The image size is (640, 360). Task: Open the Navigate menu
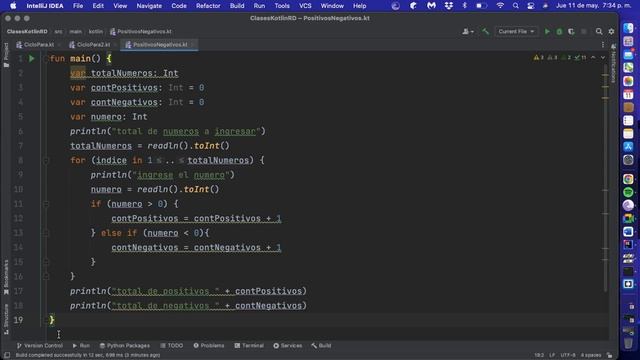coord(149,6)
